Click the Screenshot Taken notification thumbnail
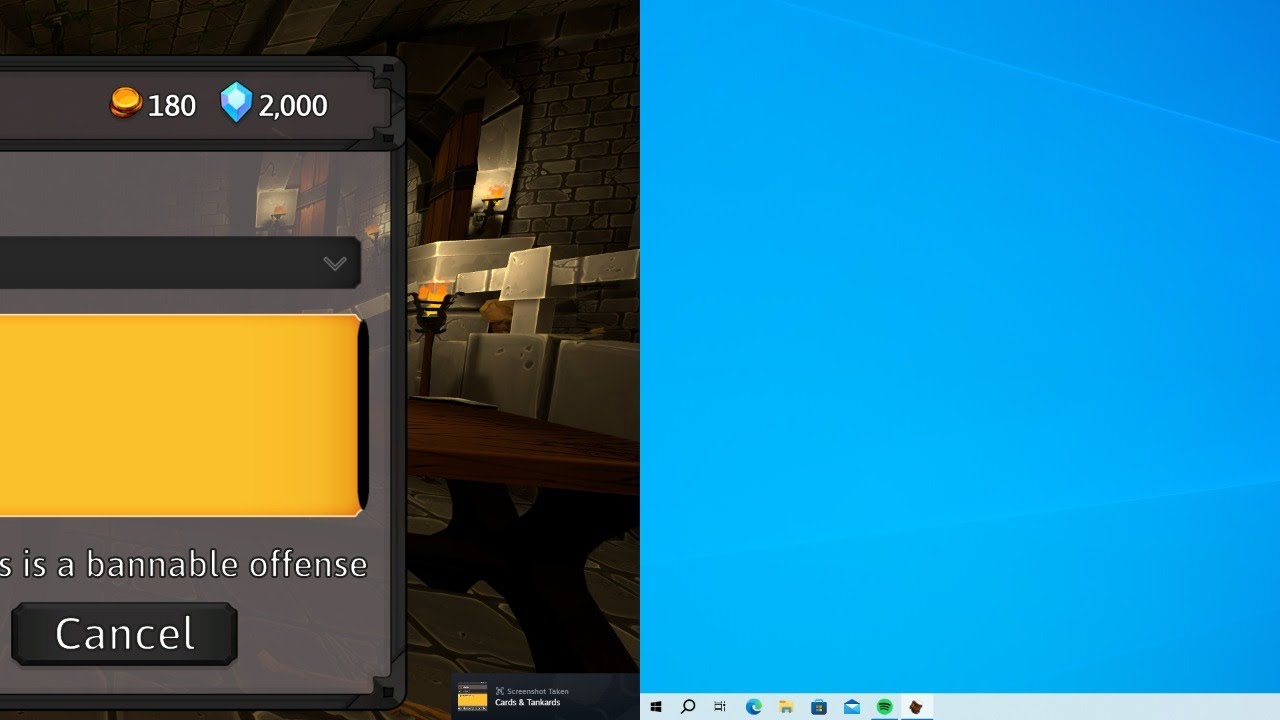The height and width of the screenshot is (720, 1280). tap(472, 696)
